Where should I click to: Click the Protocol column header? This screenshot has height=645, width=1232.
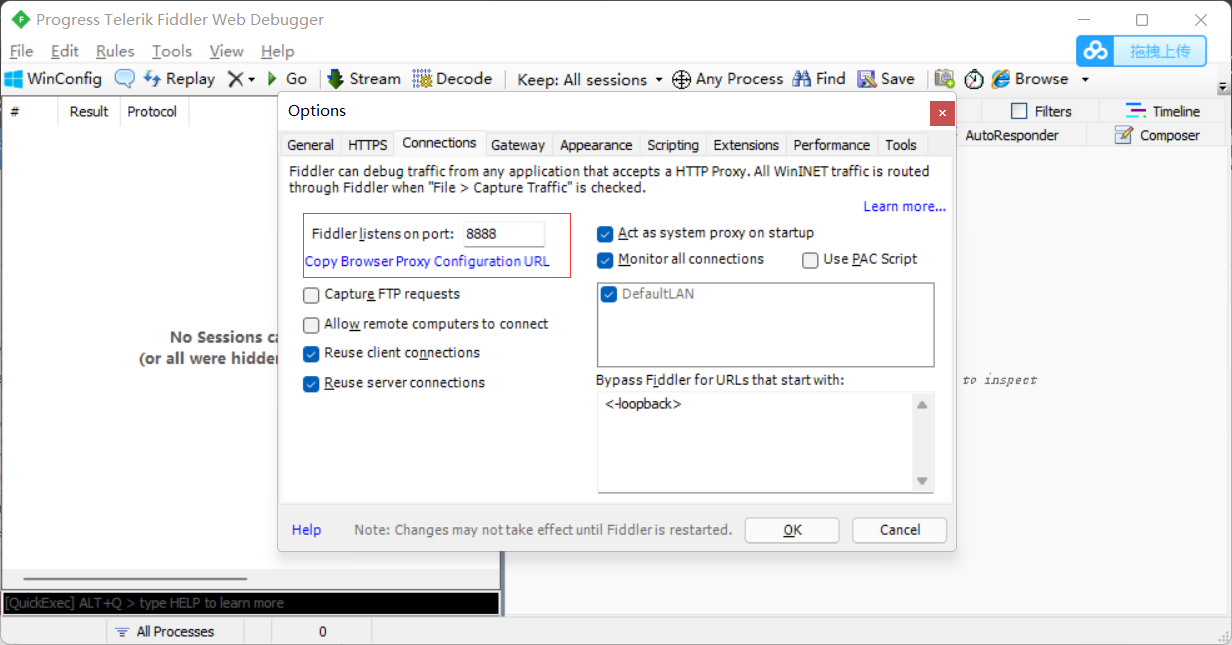point(152,112)
